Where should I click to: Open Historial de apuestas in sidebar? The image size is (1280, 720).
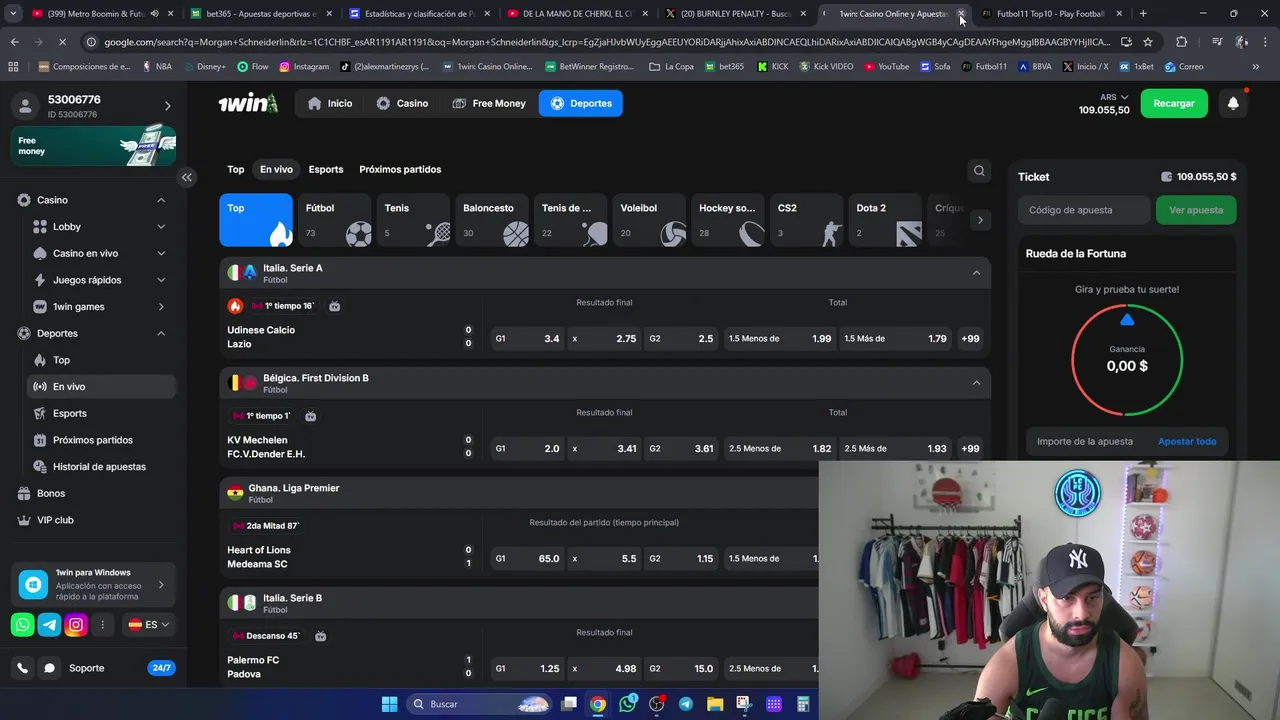[x=99, y=467]
